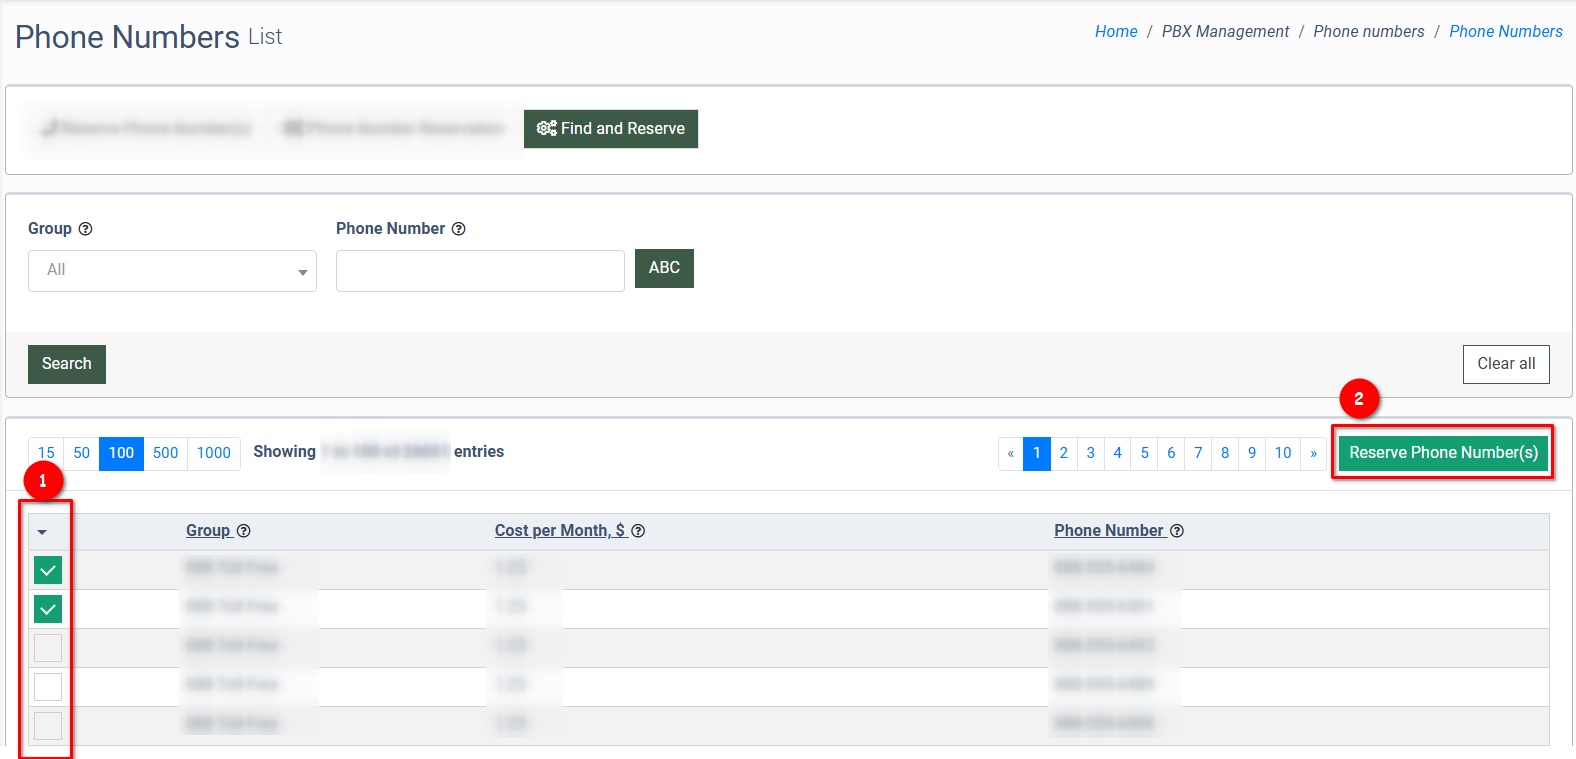Open the Find and Reserve tab

[x=610, y=129]
